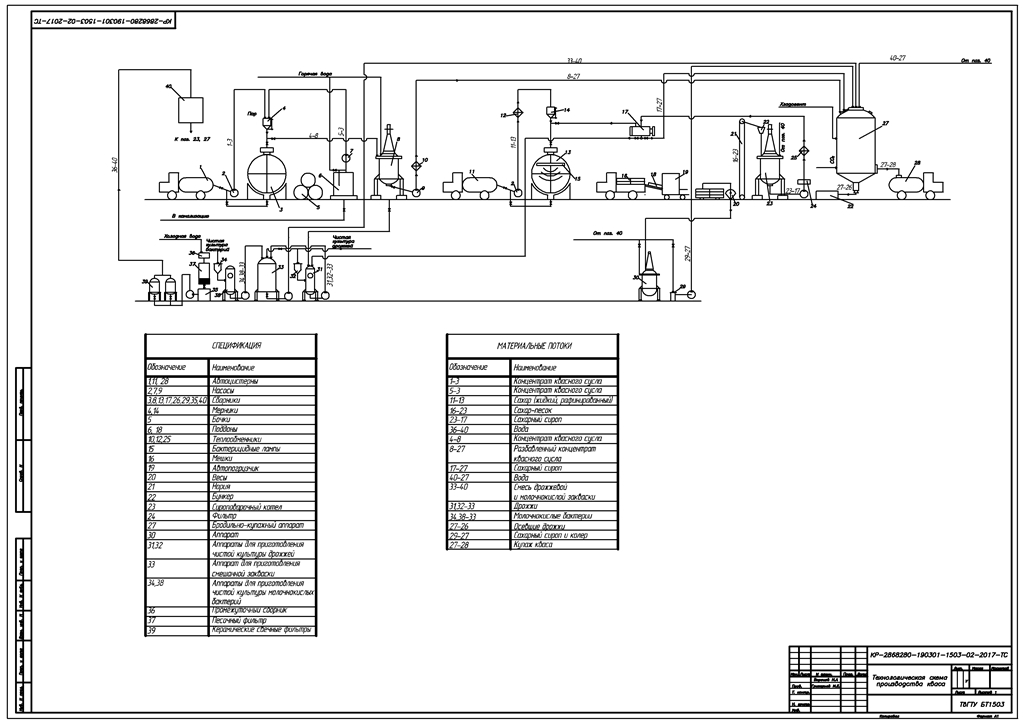Click the square box labeled 40

[190, 108]
